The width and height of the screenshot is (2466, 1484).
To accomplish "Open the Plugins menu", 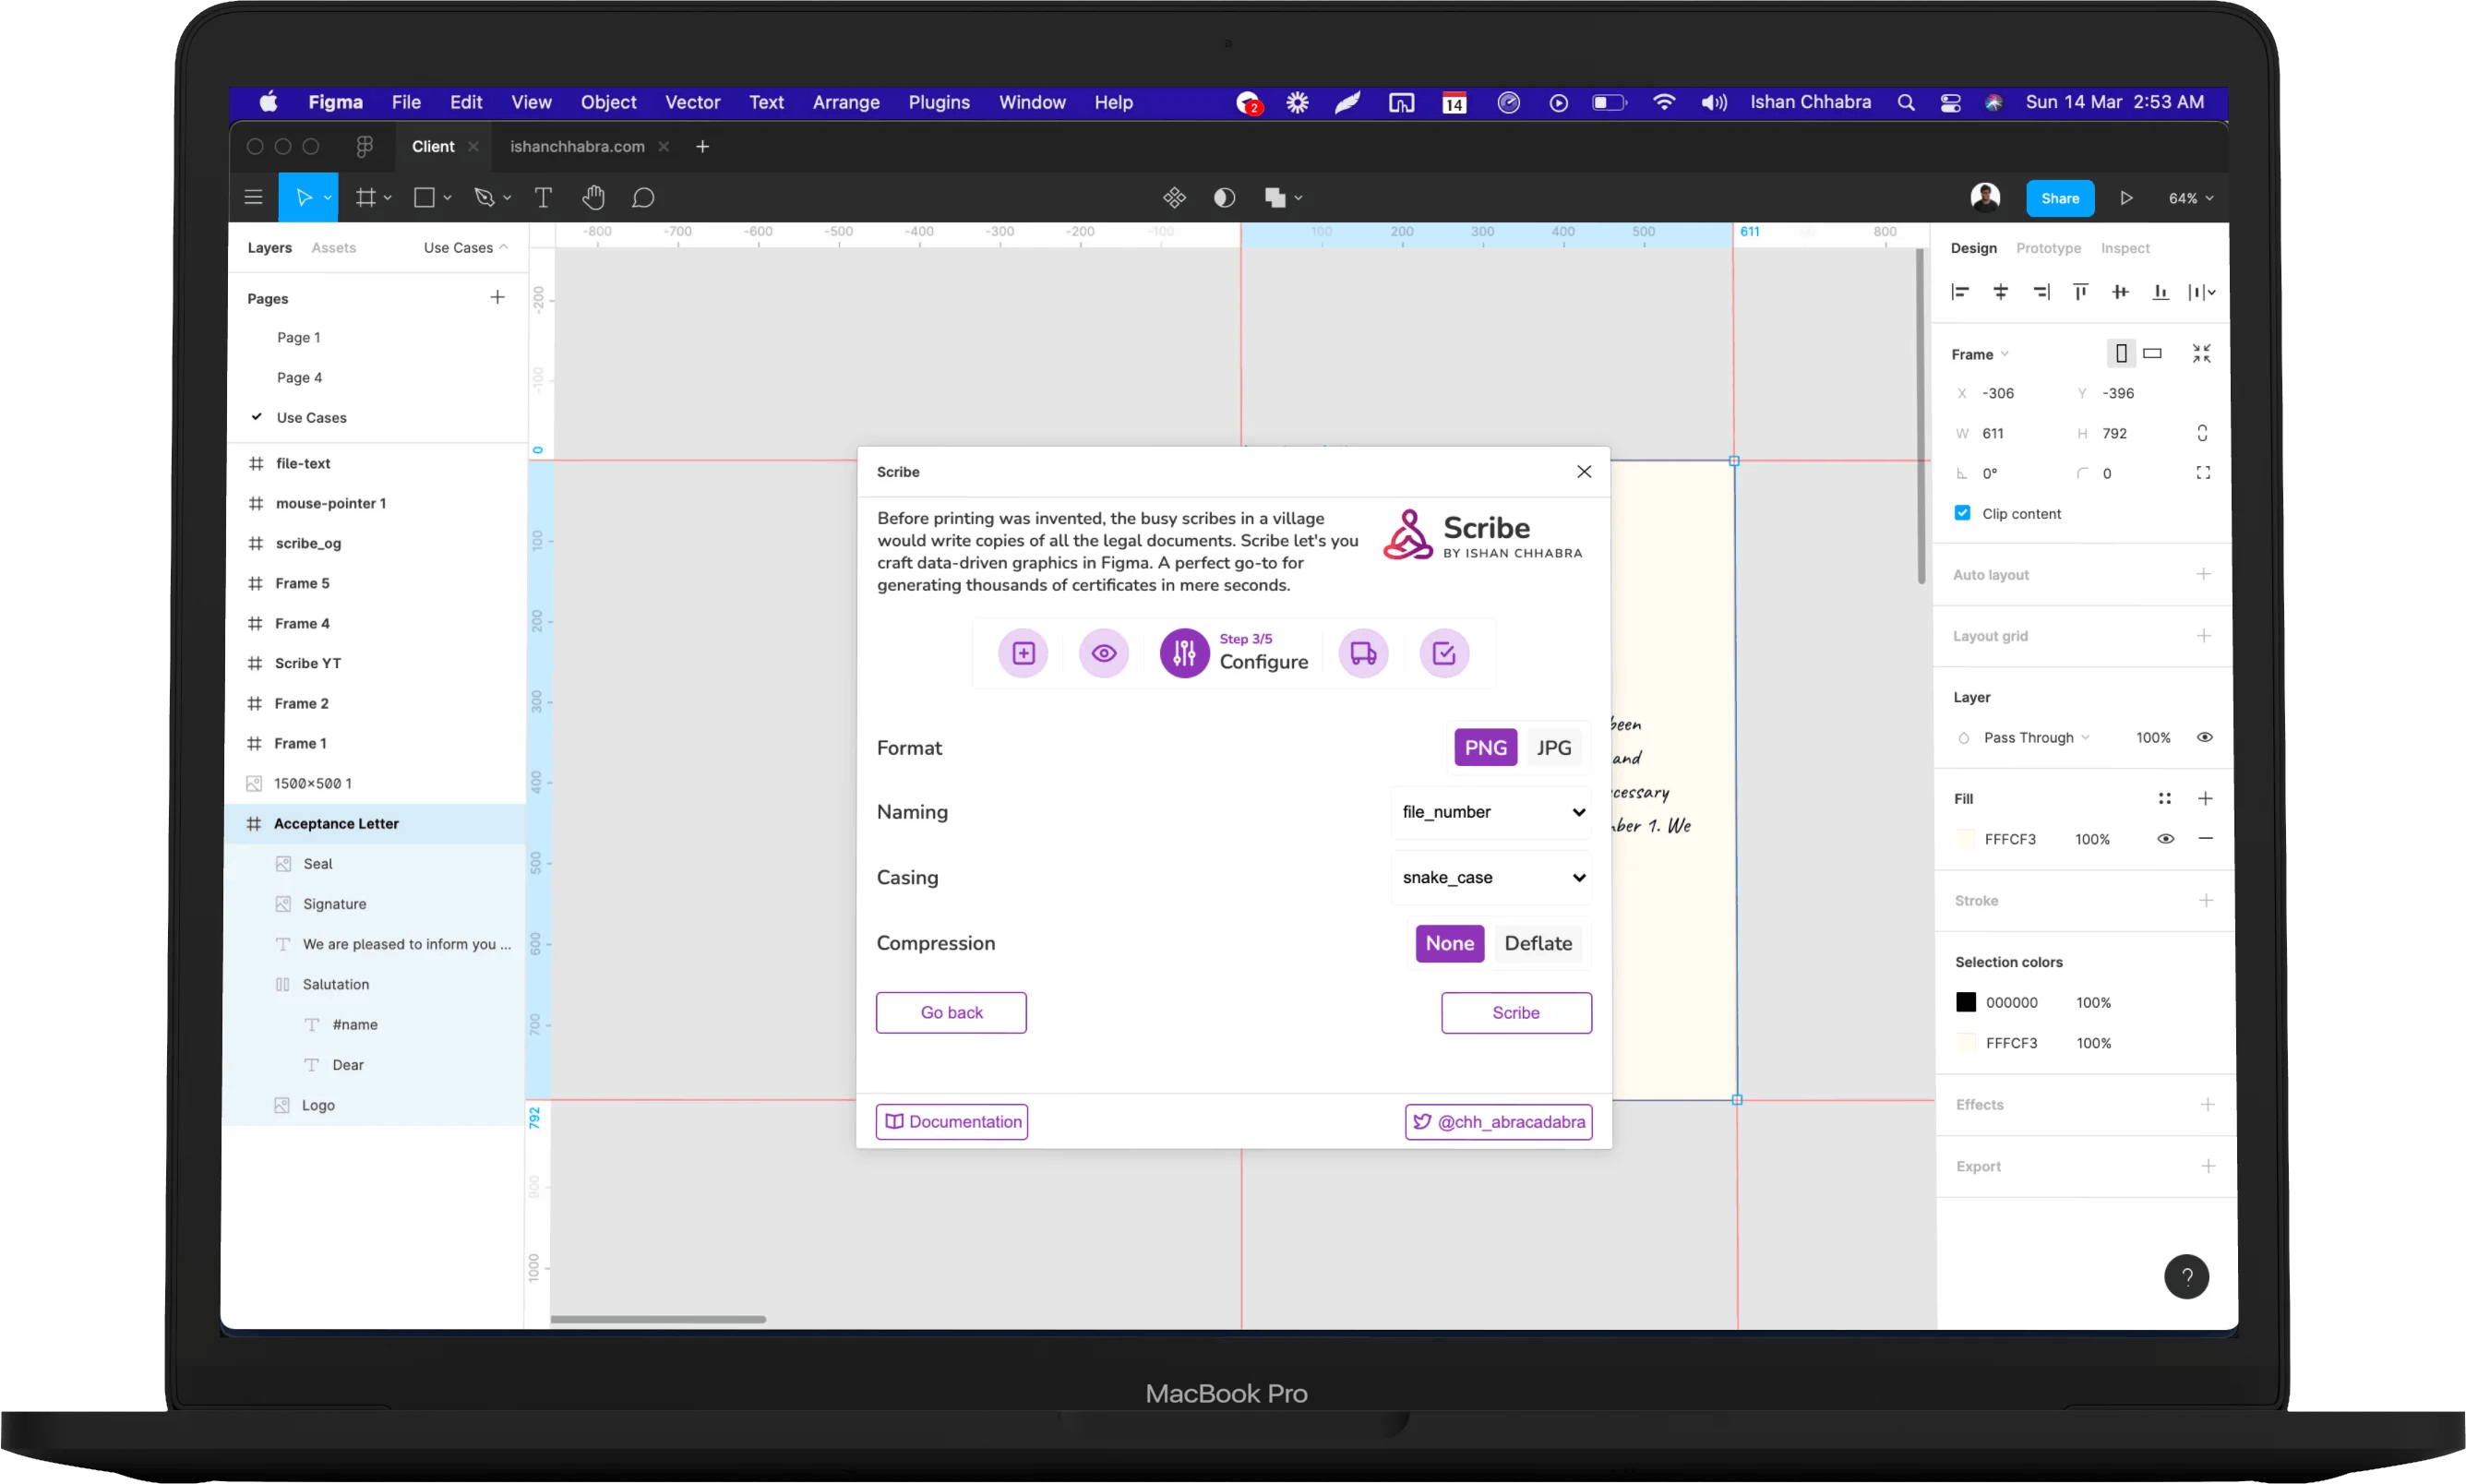I will point(938,102).
